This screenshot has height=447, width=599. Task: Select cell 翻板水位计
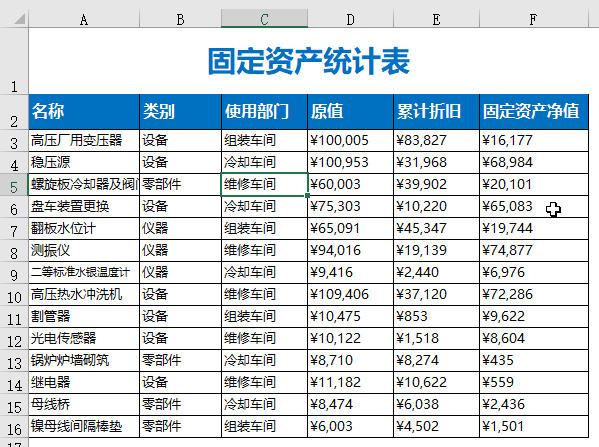click(x=84, y=229)
